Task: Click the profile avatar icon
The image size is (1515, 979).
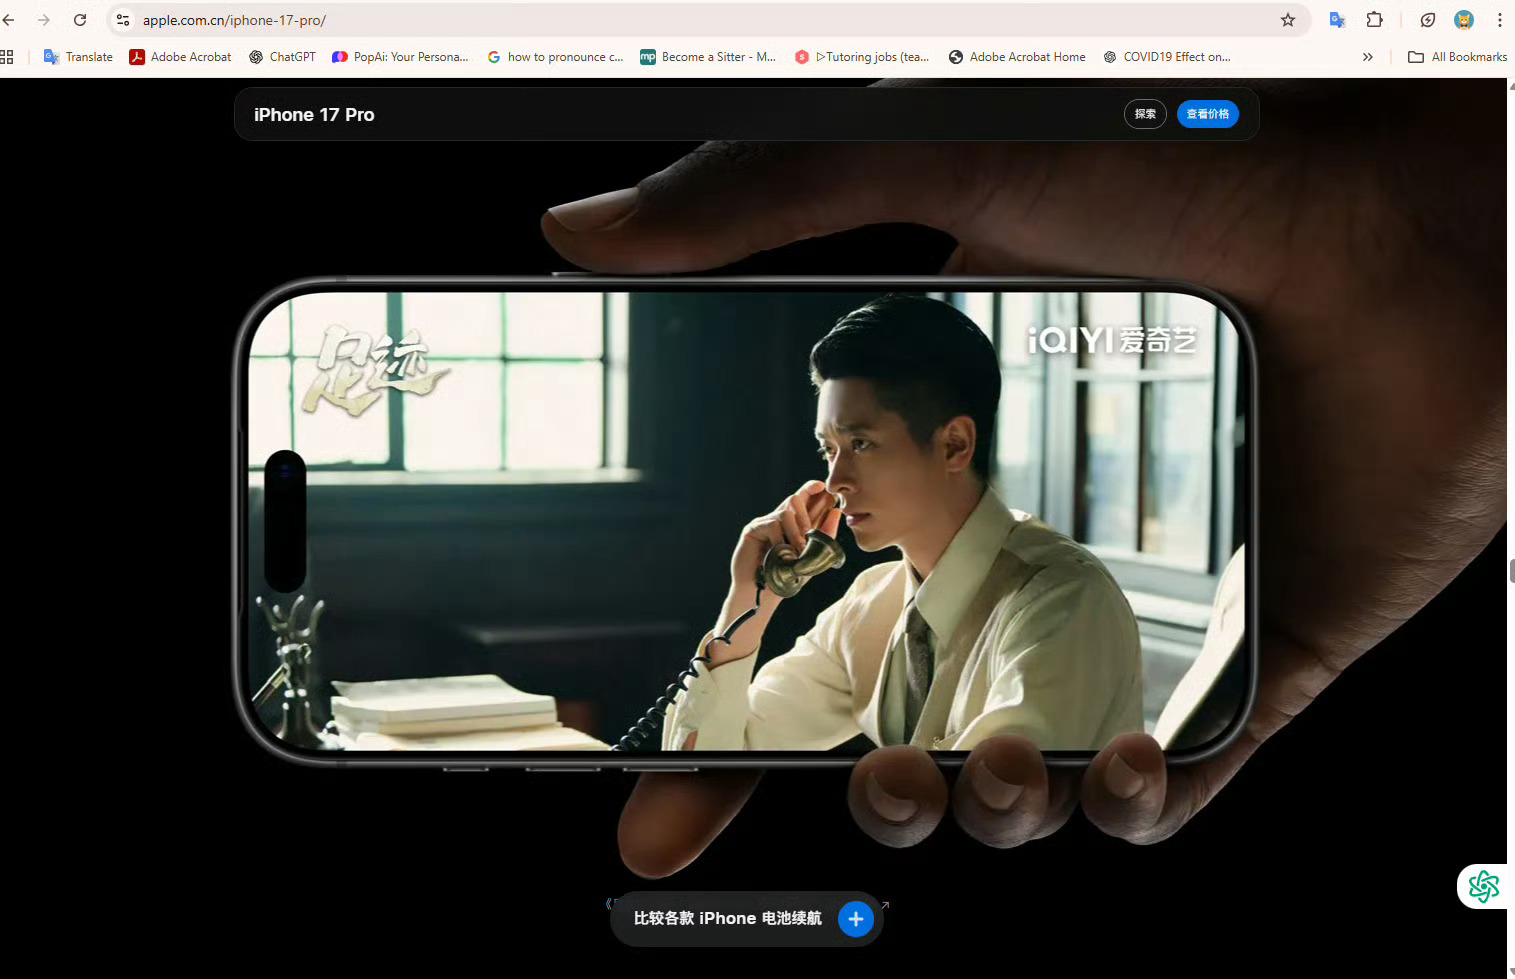Action: [x=1464, y=20]
